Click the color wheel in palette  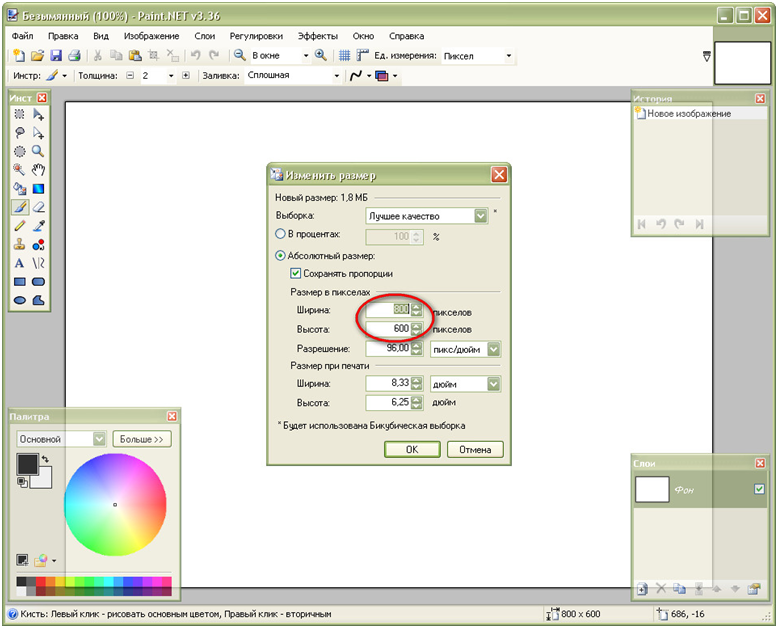point(115,504)
